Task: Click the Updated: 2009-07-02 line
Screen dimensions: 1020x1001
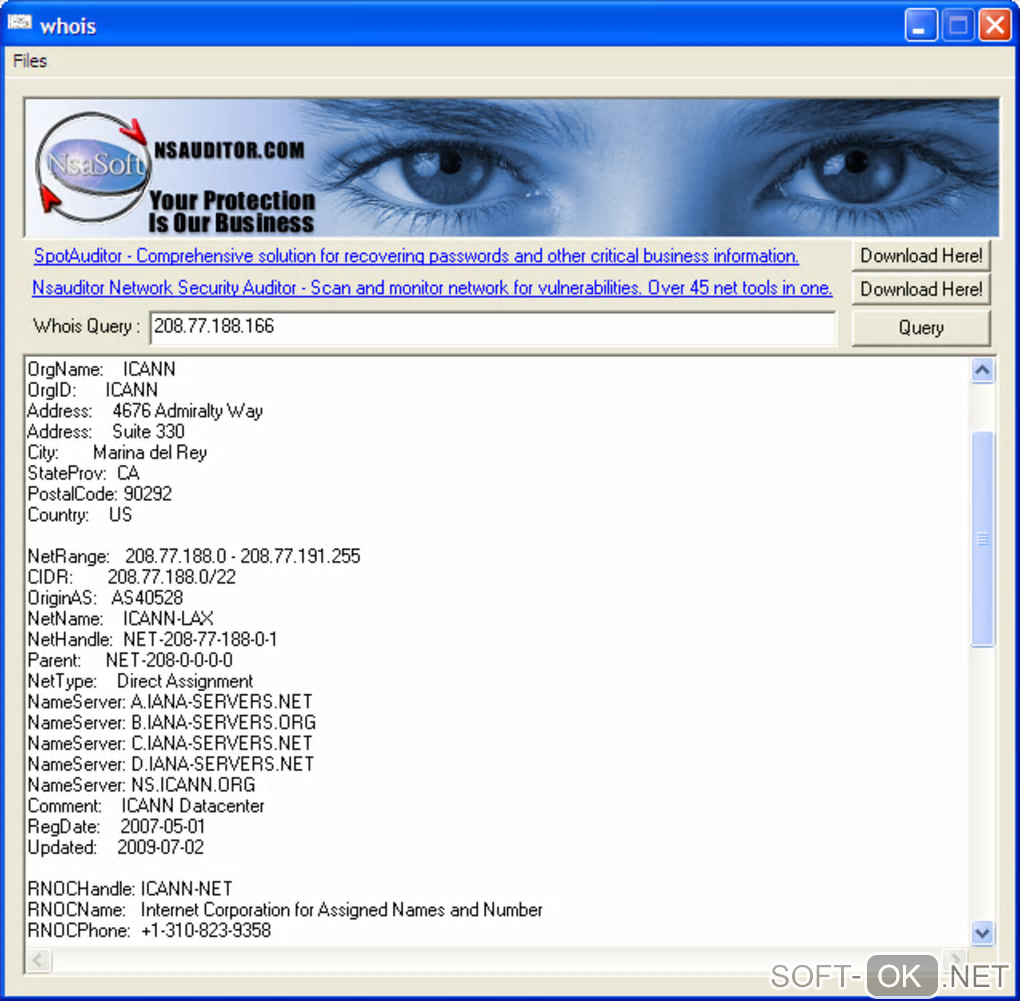Action: [116, 848]
